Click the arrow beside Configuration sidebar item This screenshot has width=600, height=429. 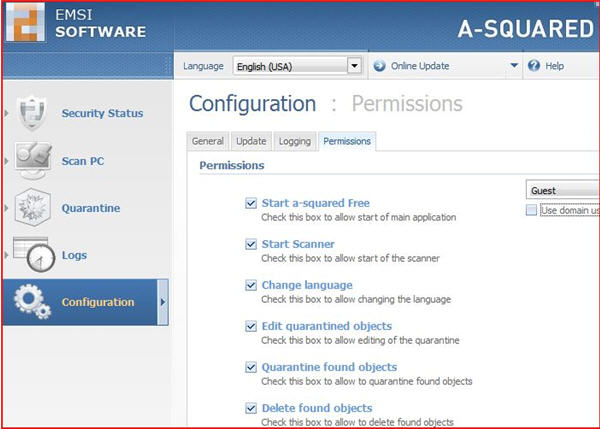[162, 302]
